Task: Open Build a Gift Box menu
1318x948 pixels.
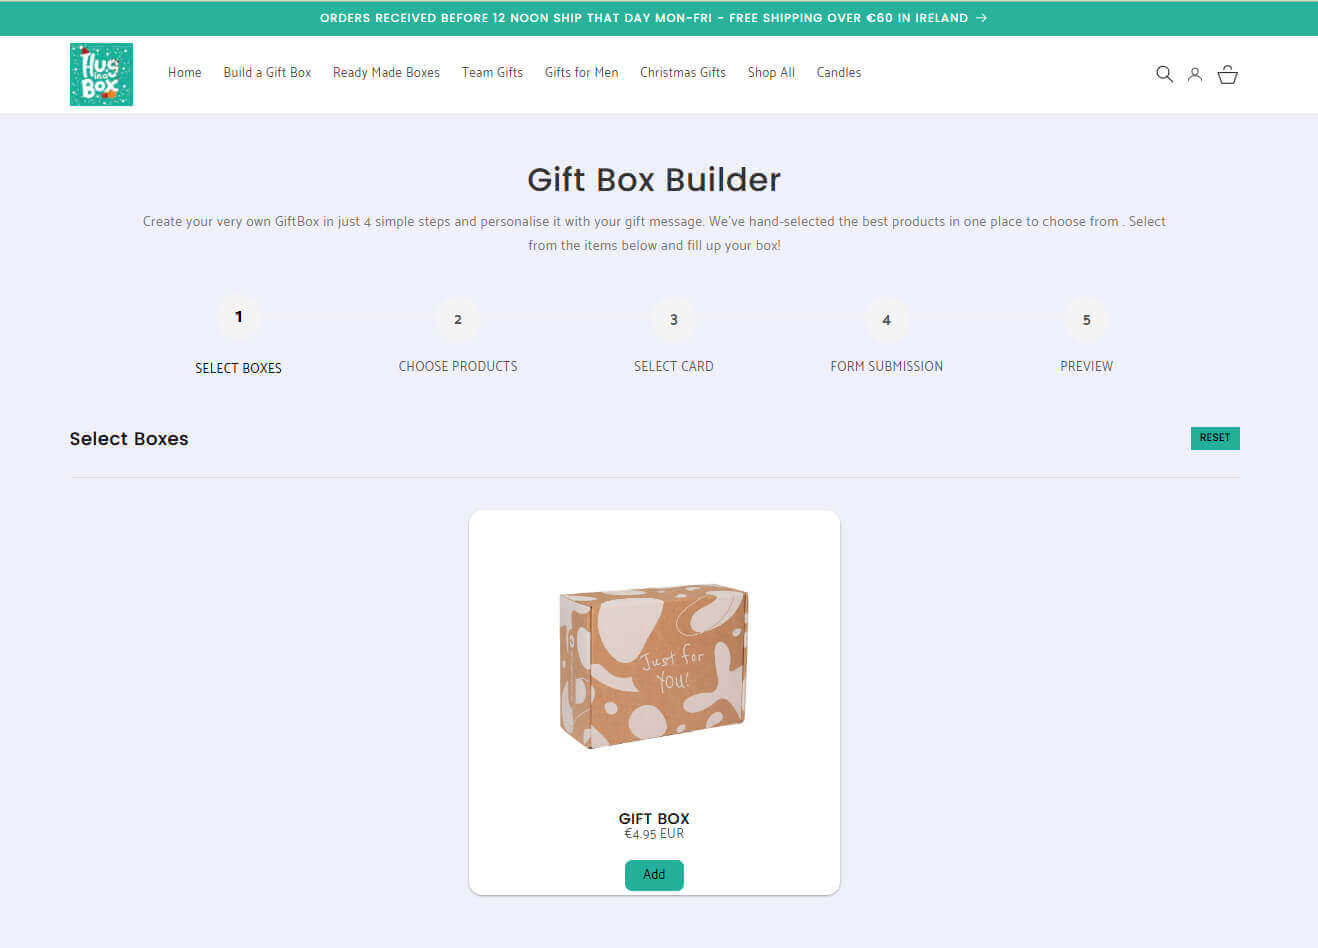Action: point(267,72)
